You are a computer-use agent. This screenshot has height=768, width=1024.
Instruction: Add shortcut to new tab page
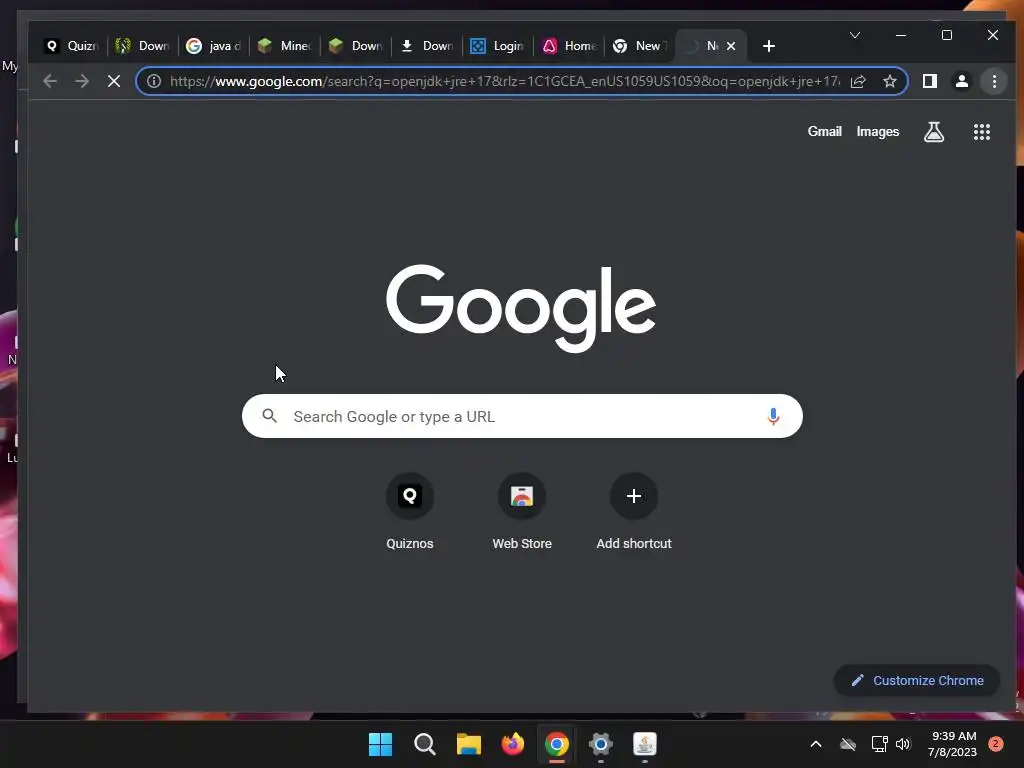[x=633, y=512]
